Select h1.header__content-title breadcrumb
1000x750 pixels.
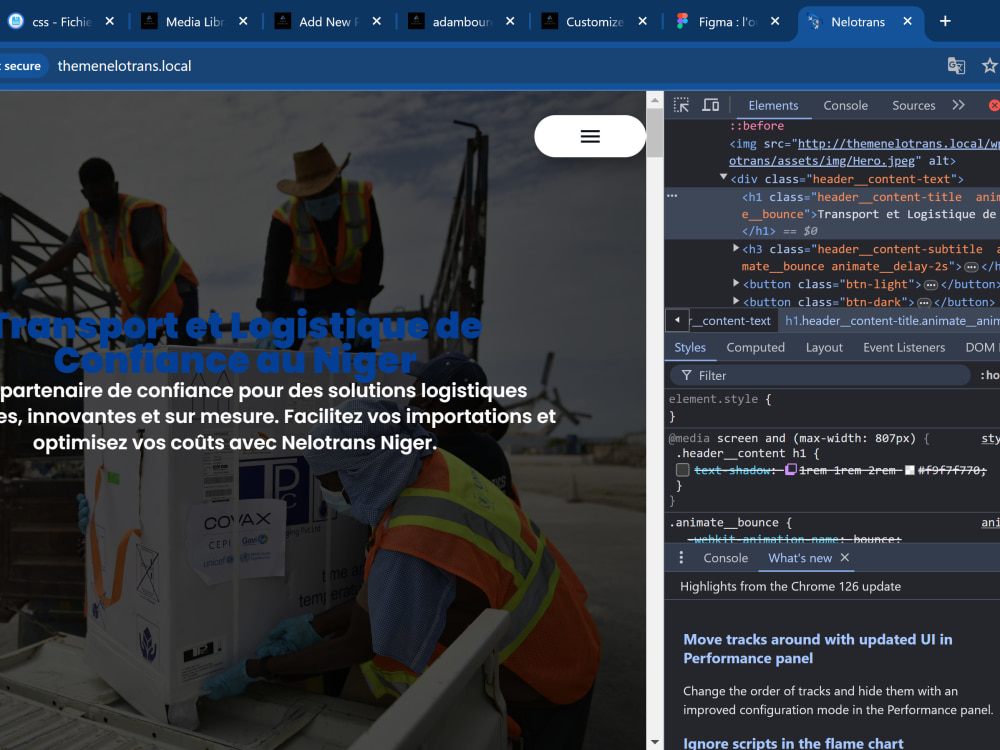pyautogui.click(x=892, y=320)
